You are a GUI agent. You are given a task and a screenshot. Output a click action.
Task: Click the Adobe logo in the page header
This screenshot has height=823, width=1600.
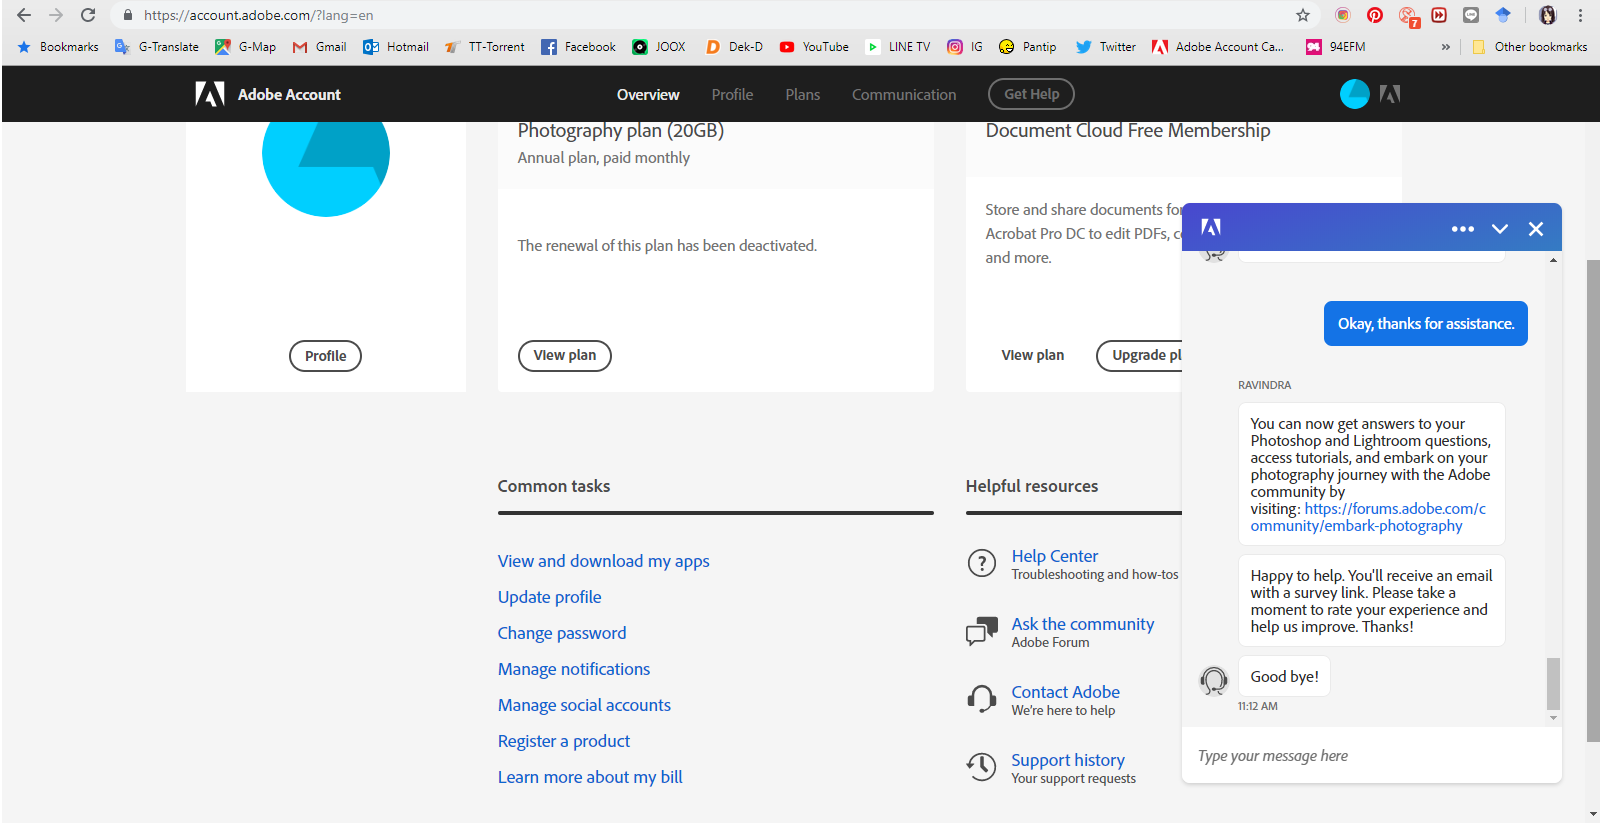[210, 94]
